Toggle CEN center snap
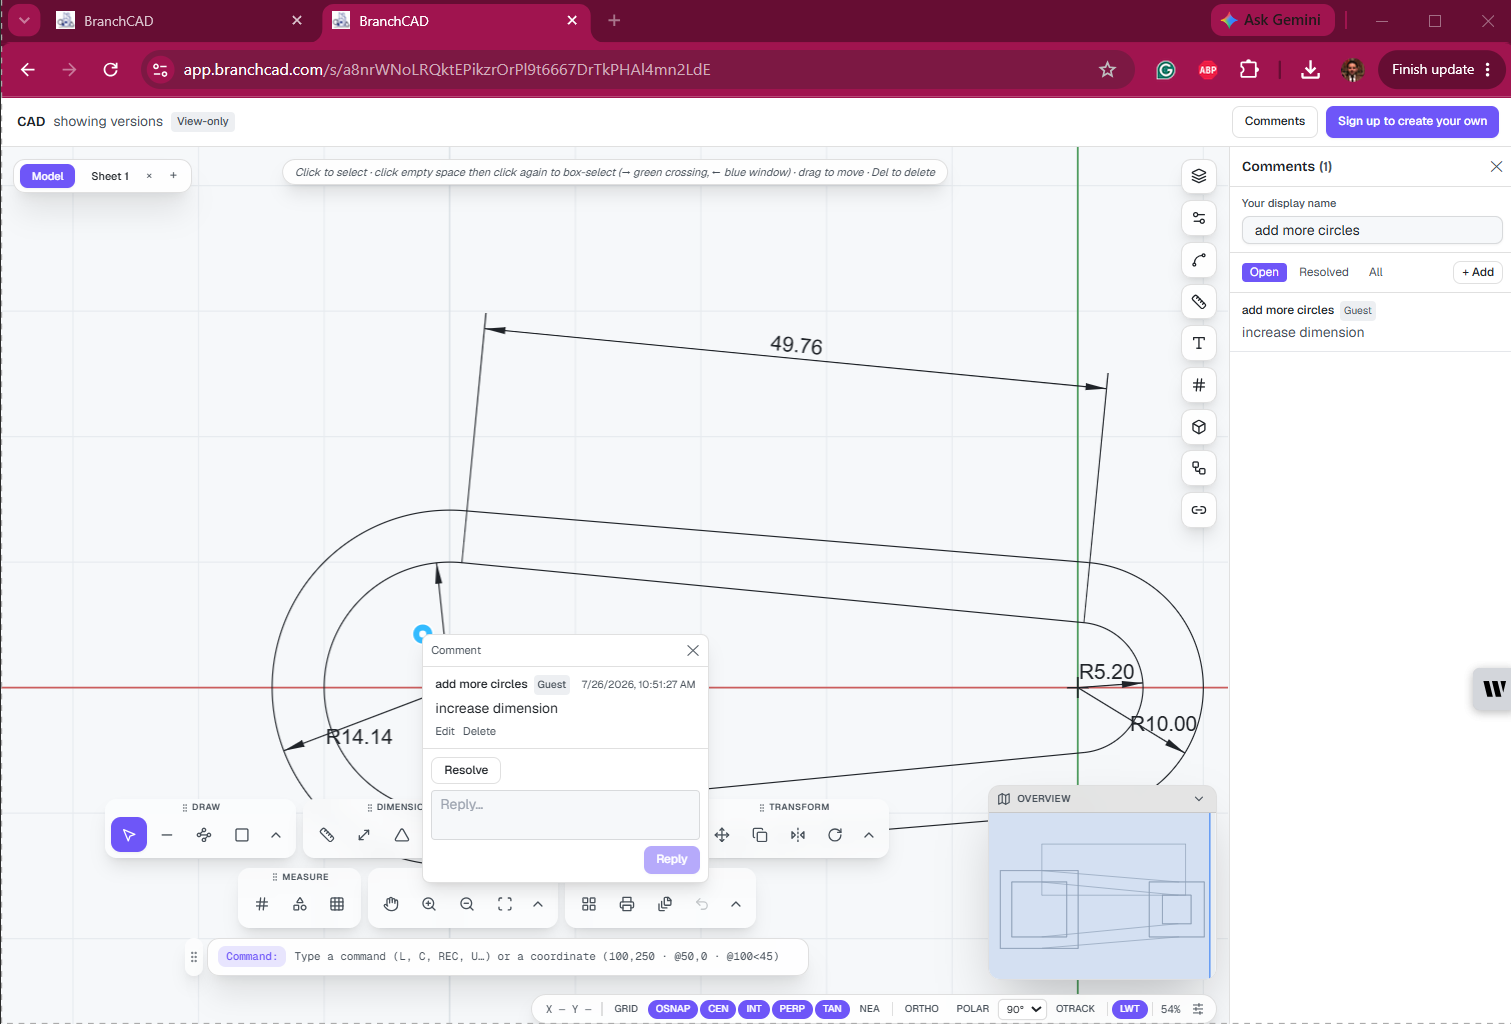 [718, 1009]
